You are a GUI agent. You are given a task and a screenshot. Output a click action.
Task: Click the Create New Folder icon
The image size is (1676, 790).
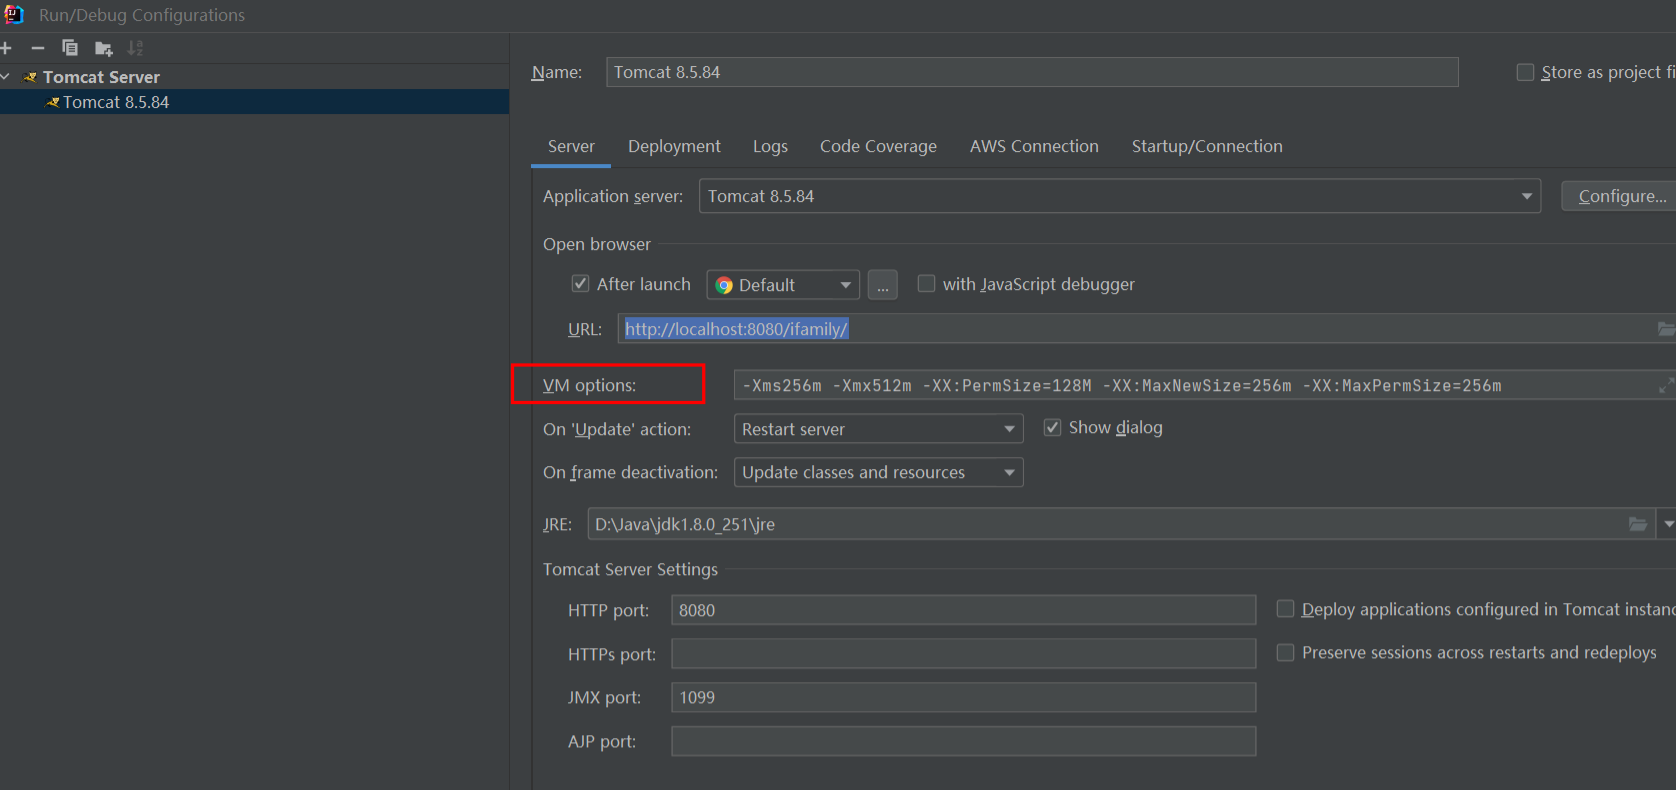tap(103, 48)
